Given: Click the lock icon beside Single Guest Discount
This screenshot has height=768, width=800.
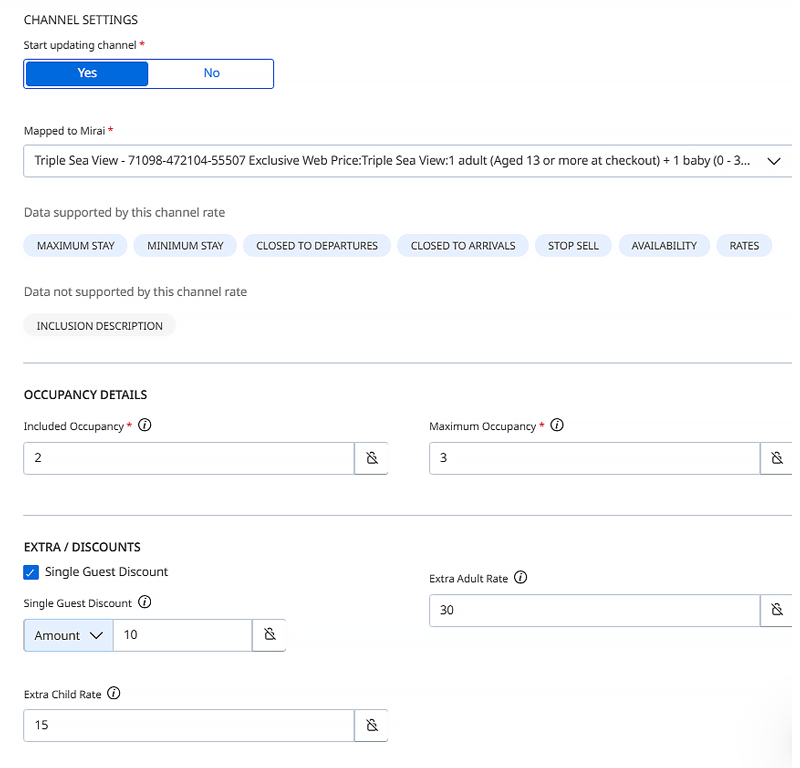Looking at the screenshot, I should [269, 635].
